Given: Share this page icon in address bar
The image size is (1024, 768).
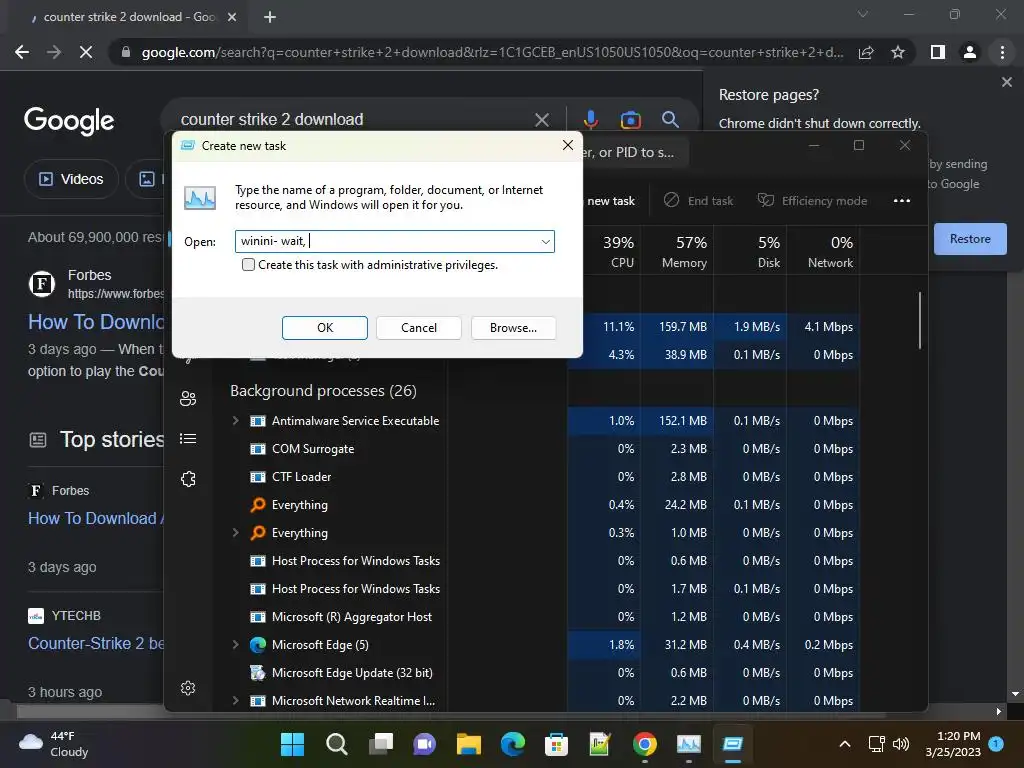Looking at the screenshot, I should [x=866, y=52].
